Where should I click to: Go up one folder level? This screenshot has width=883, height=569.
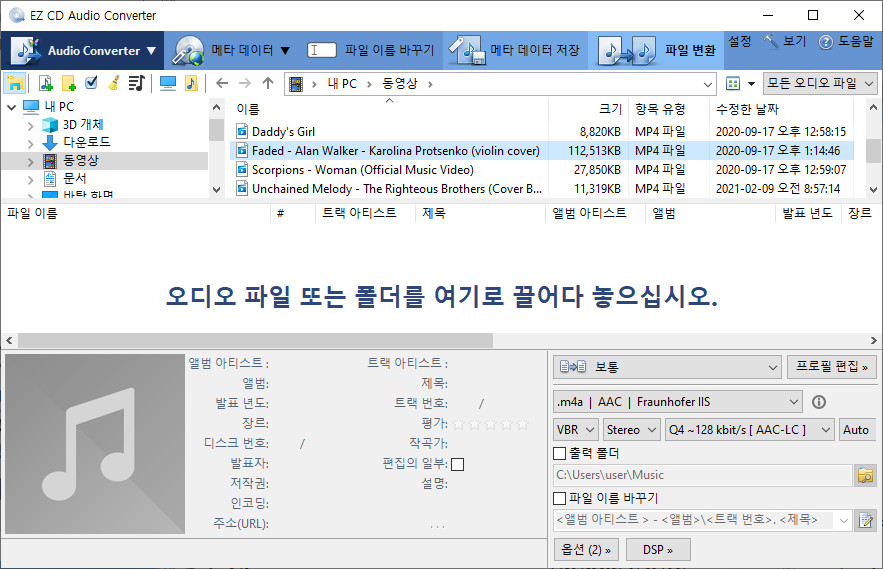tap(268, 83)
